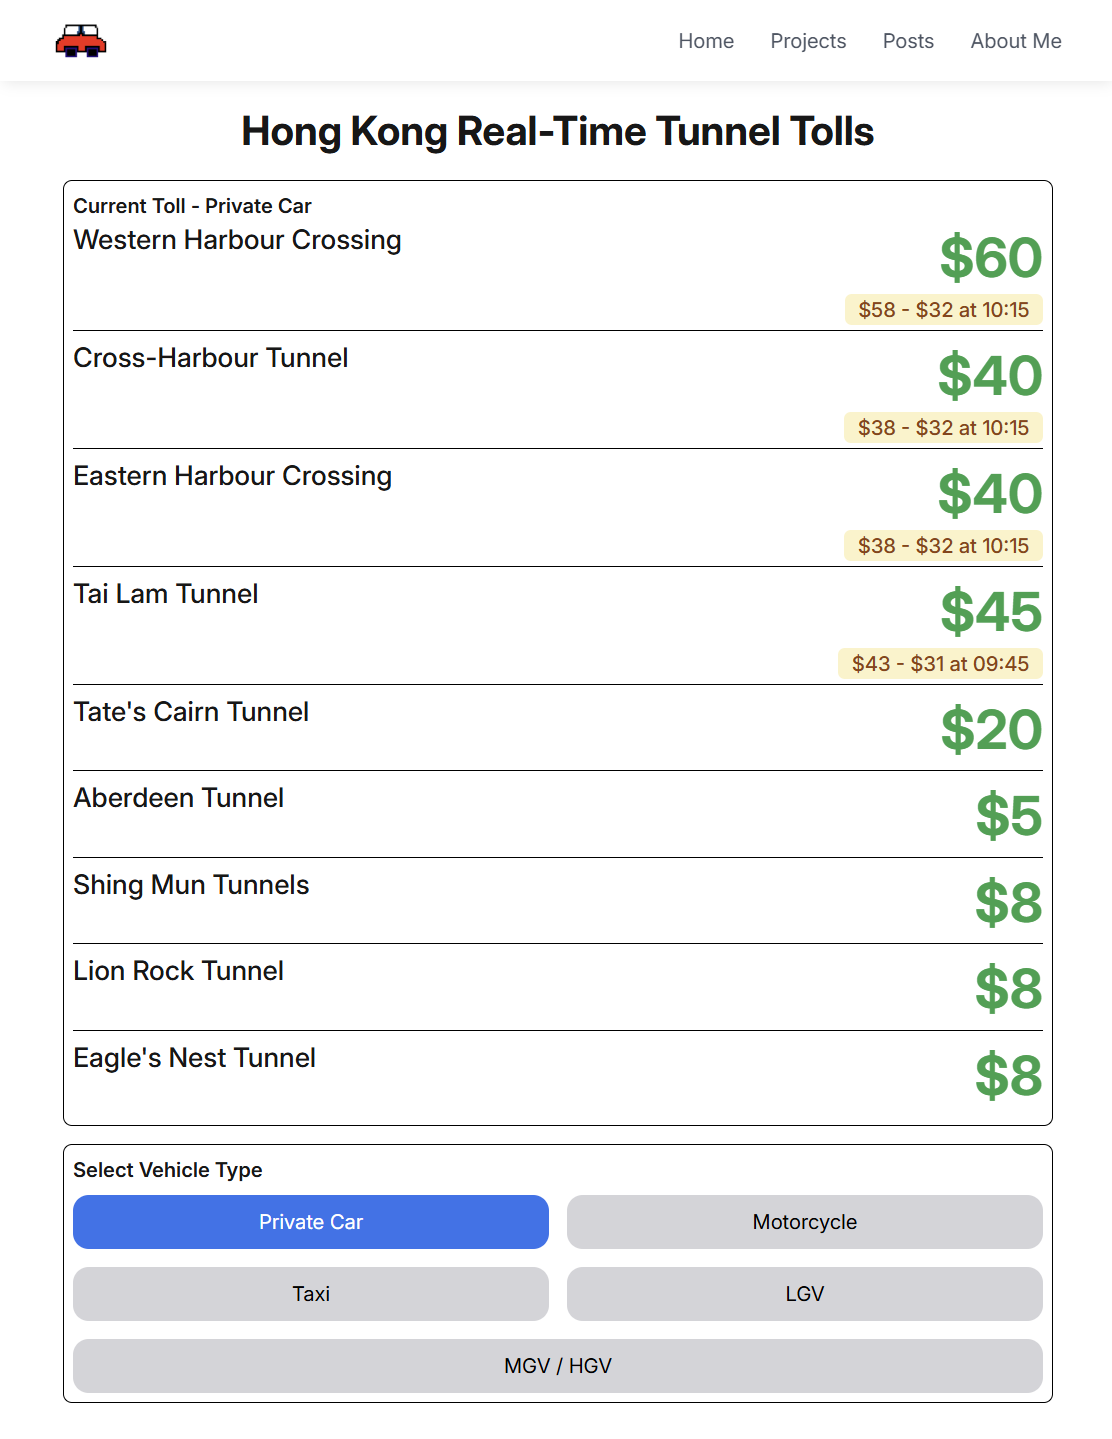Click the Tate's Cairn Tunnel entry
The image size is (1112, 1439).
[191, 712]
